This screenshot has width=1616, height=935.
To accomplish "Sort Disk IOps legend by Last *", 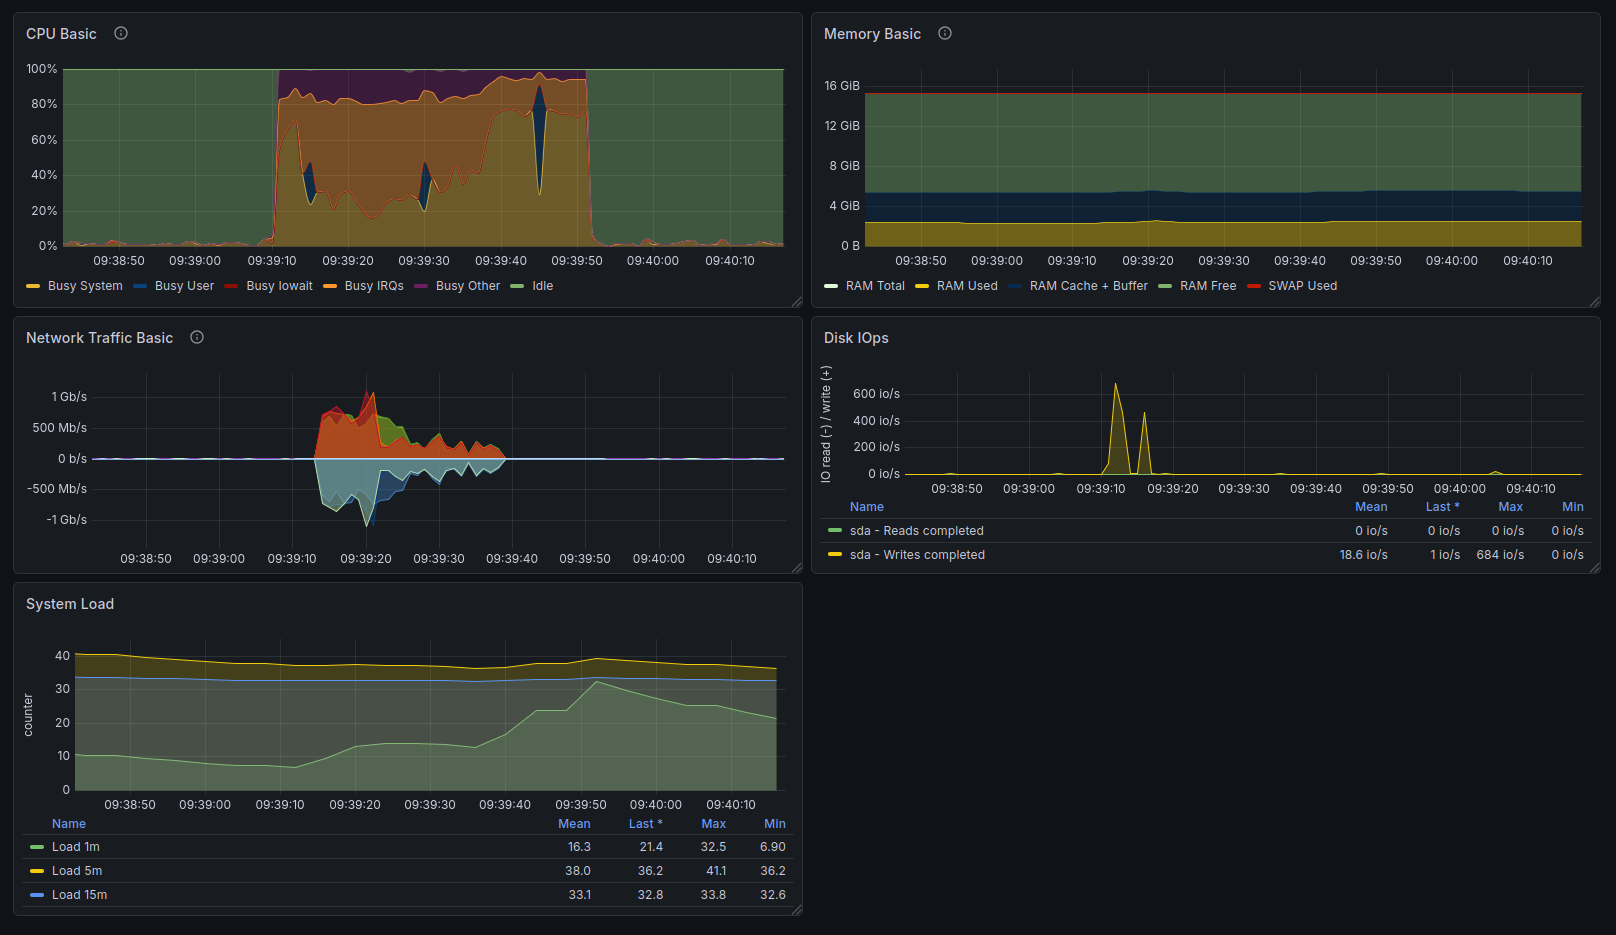I will [x=1442, y=507].
